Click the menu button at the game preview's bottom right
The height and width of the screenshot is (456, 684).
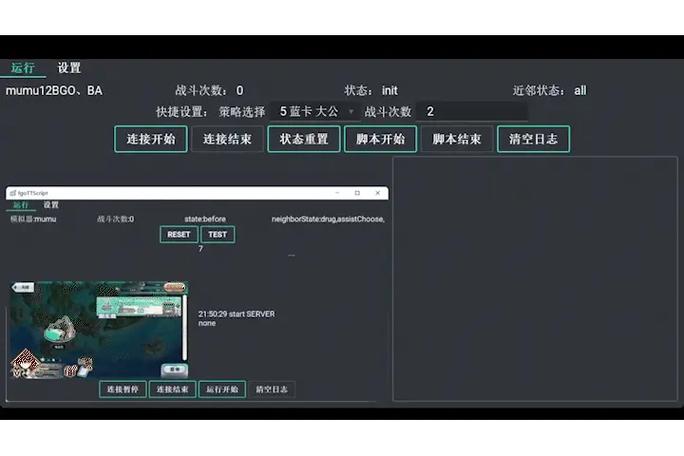click(x=174, y=370)
